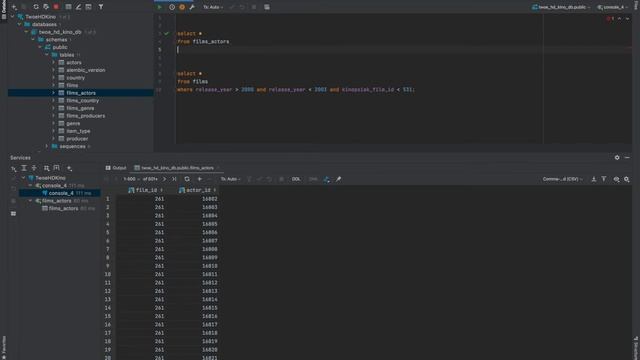Screen dimensions: 640x360
Task: Add a new data source with plus icon
Action: (14, 7)
